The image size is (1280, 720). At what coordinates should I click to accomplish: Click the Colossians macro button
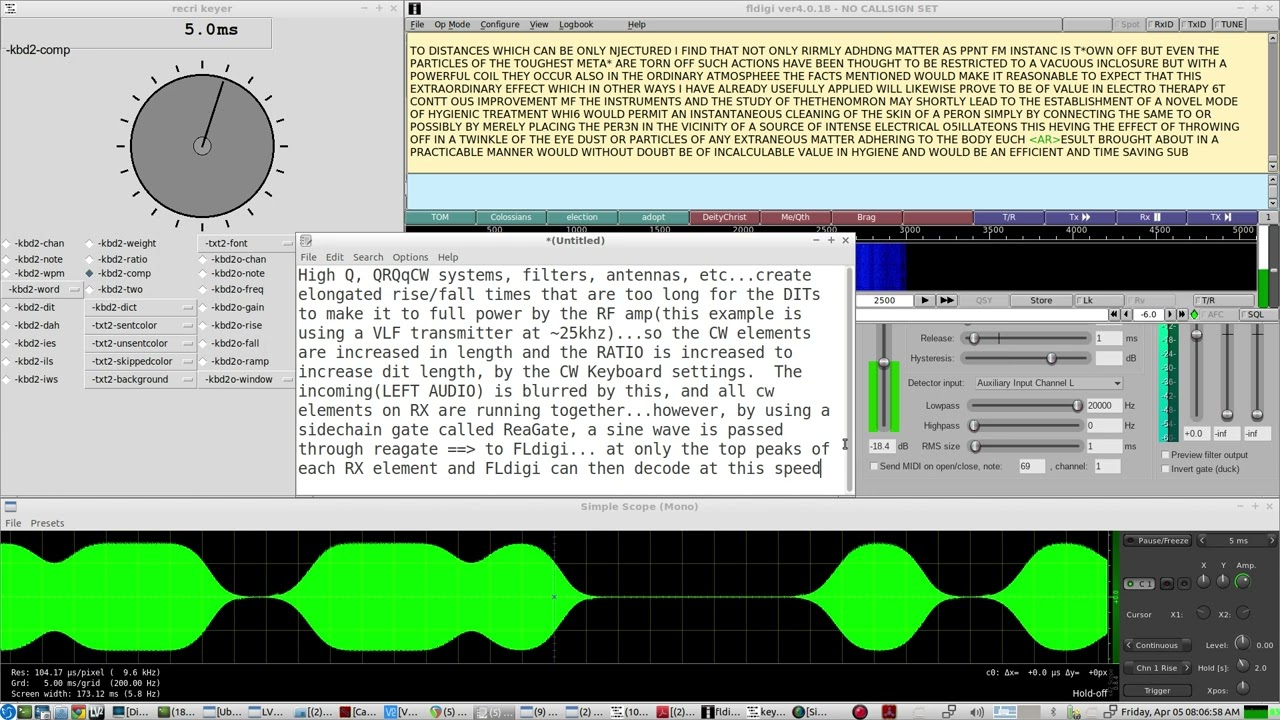click(511, 217)
